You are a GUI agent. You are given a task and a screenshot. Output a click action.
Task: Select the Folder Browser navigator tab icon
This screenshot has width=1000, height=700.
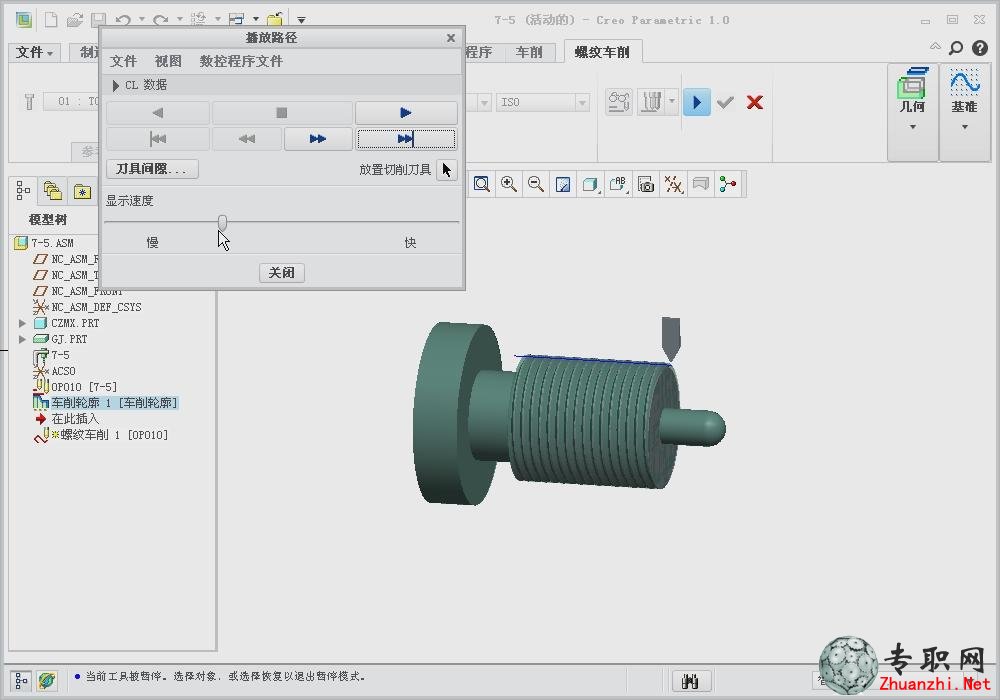pyautogui.click(x=53, y=191)
